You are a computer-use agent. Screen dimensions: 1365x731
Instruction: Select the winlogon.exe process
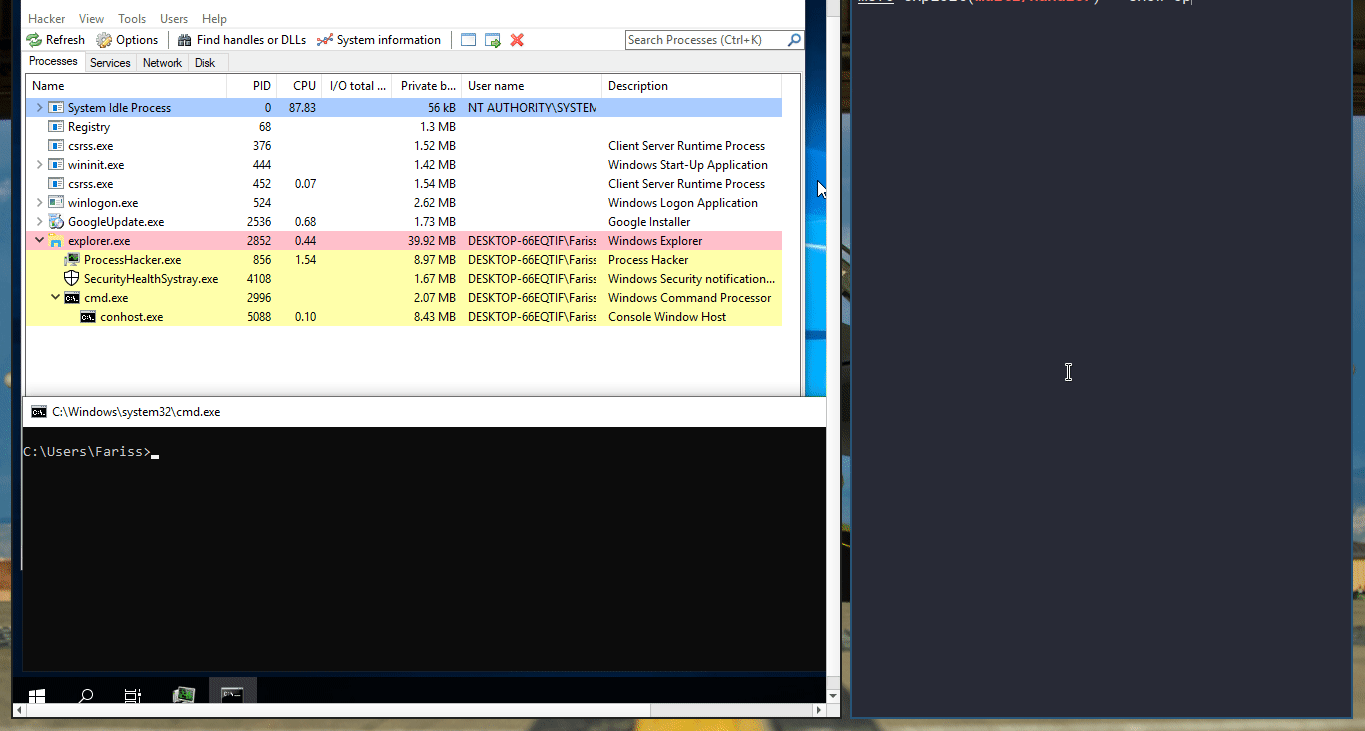click(404, 203)
